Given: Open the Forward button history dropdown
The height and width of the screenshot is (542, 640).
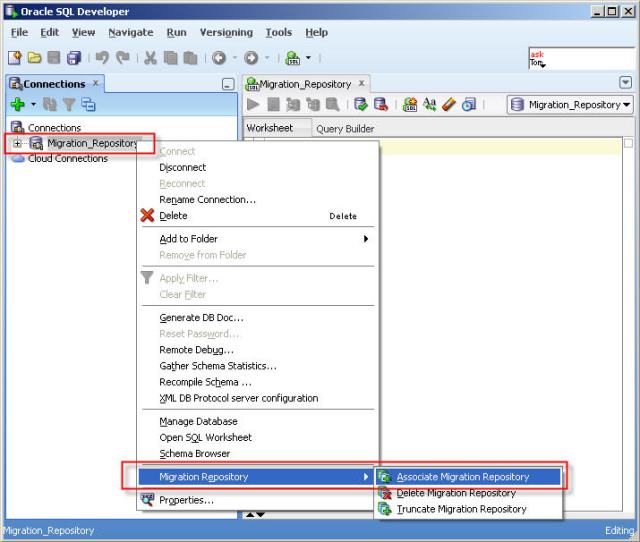Looking at the screenshot, I should [x=267, y=58].
